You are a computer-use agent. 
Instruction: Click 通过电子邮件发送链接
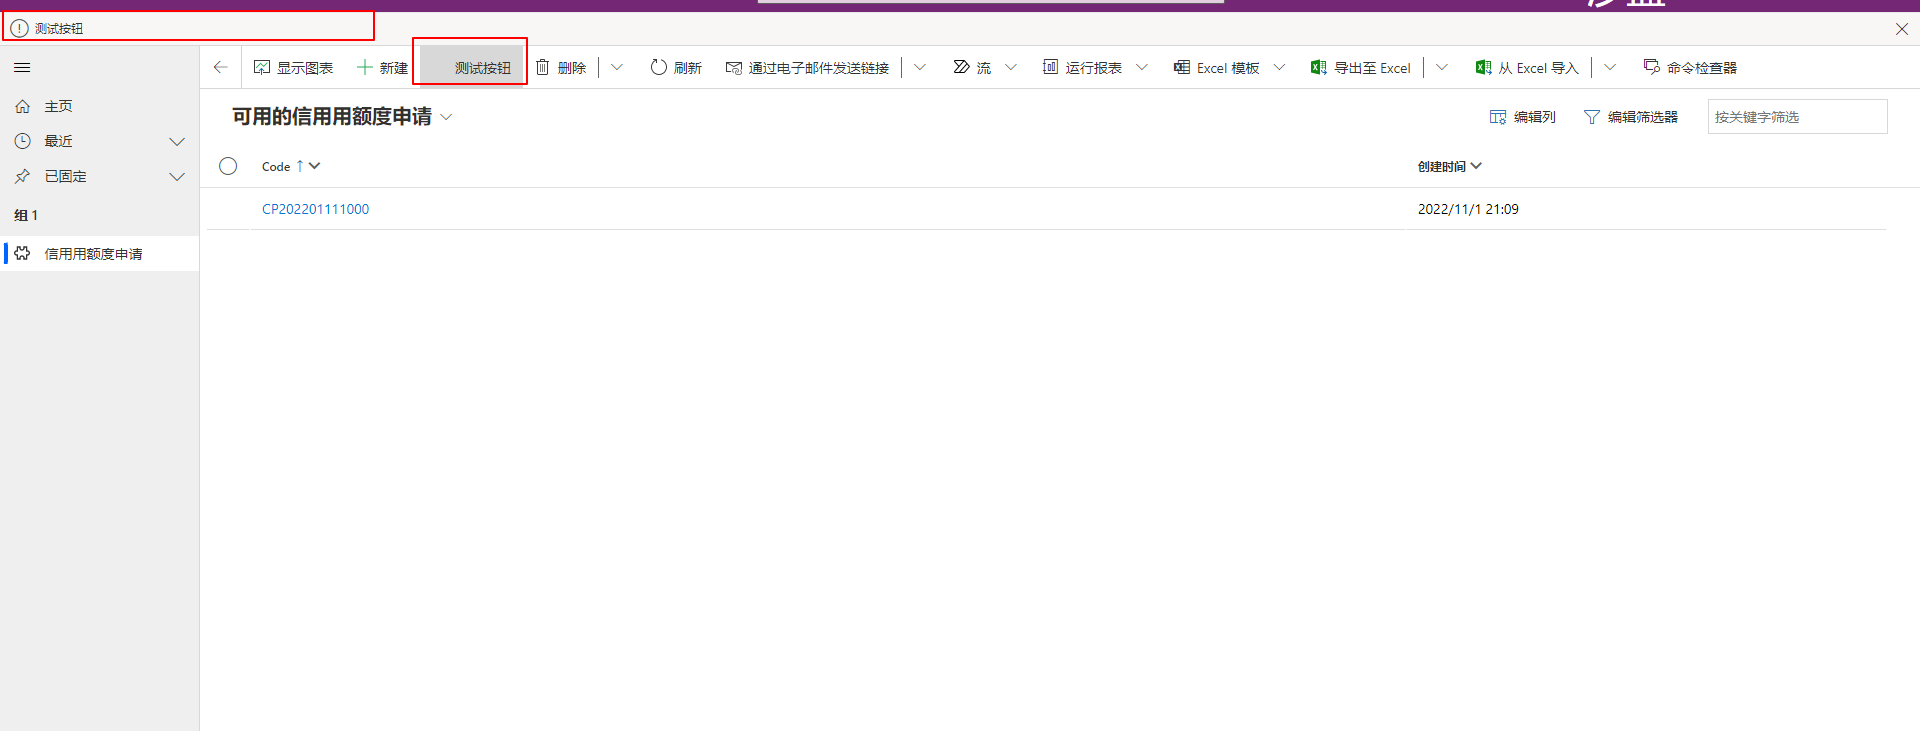tap(807, 67)
